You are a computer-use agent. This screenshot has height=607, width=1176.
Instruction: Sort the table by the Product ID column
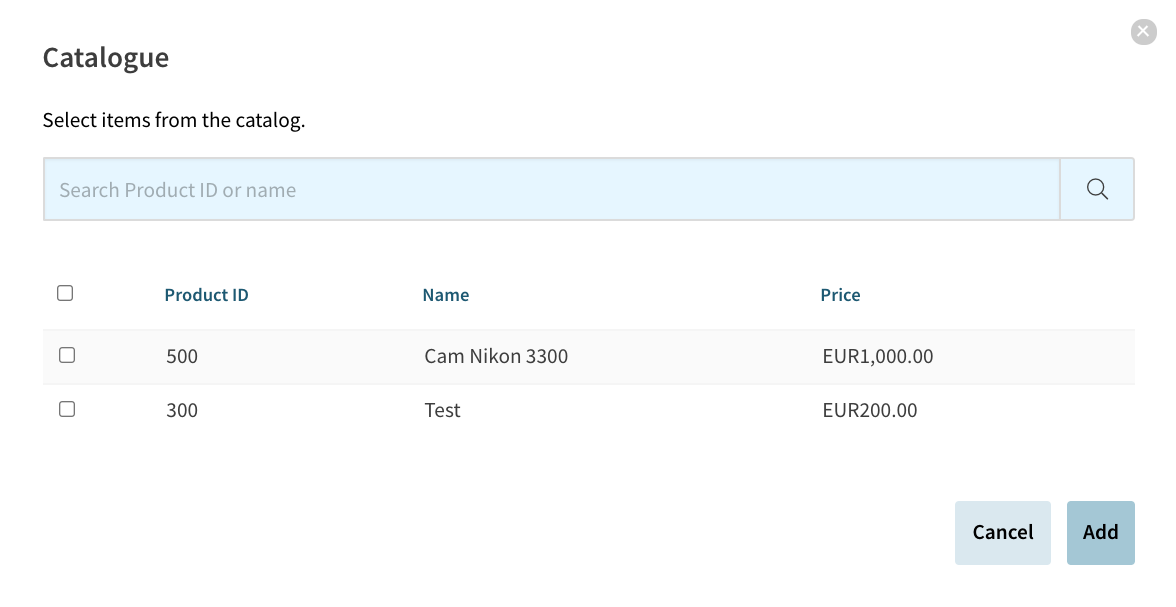(206, 295)
